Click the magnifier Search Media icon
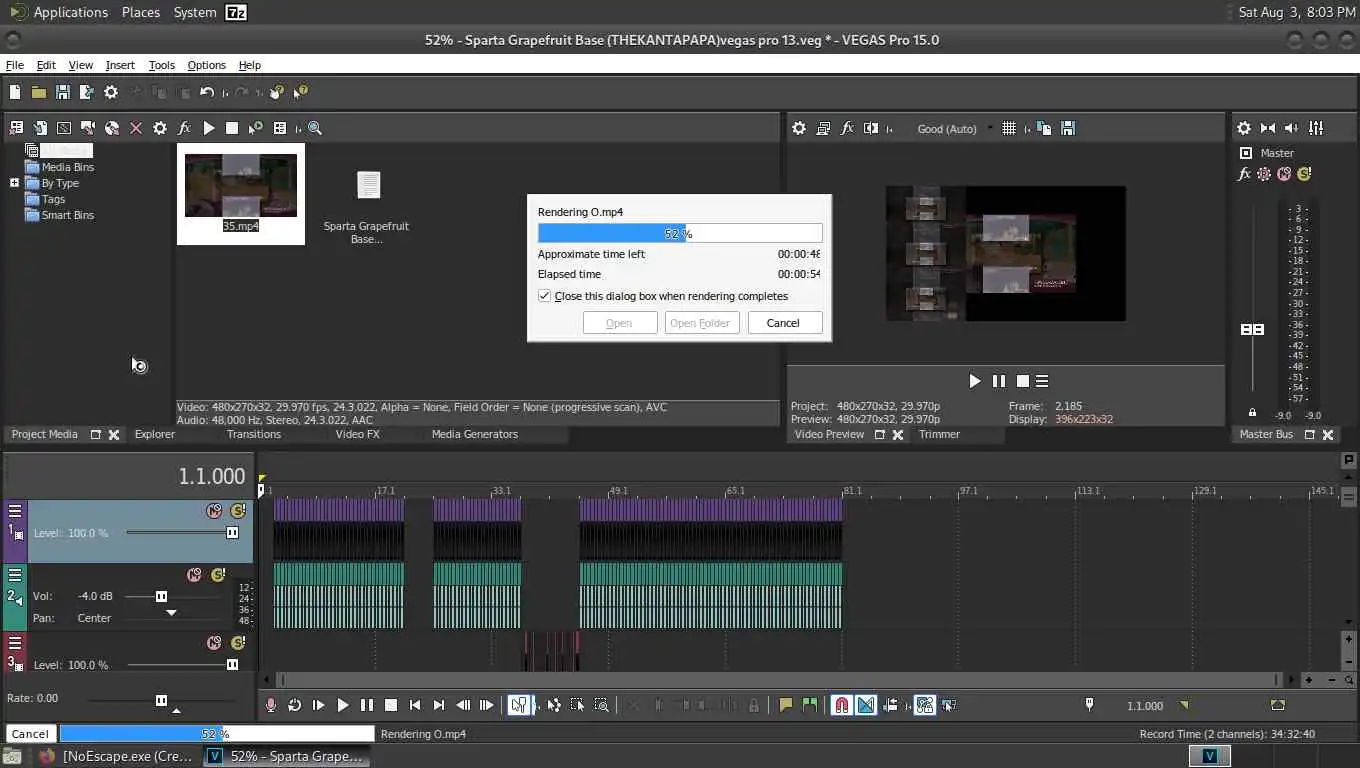1360x768 pixels. [314, 128]
